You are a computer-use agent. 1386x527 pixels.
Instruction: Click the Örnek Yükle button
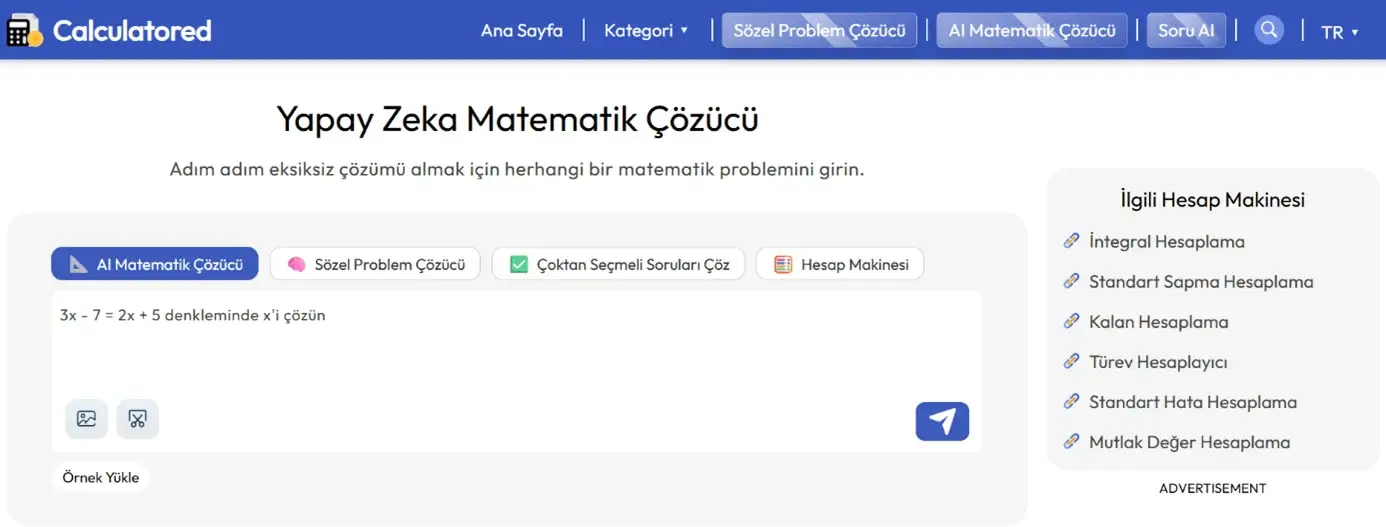(x=100, y=478)
